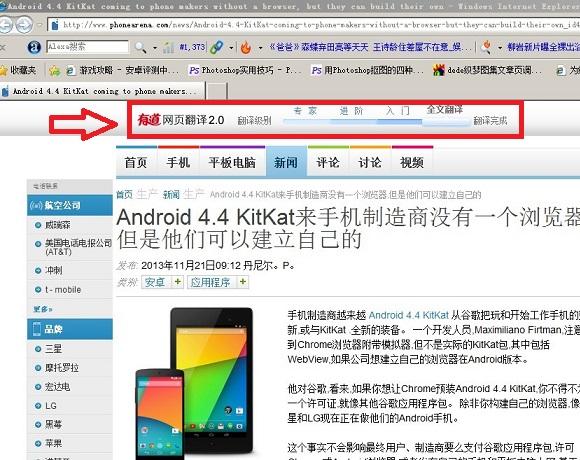Image resolution: width=580 pixels, height=460 pixels.
Task: Click the 品牌 sidebar header
Action: click(70, 329)
